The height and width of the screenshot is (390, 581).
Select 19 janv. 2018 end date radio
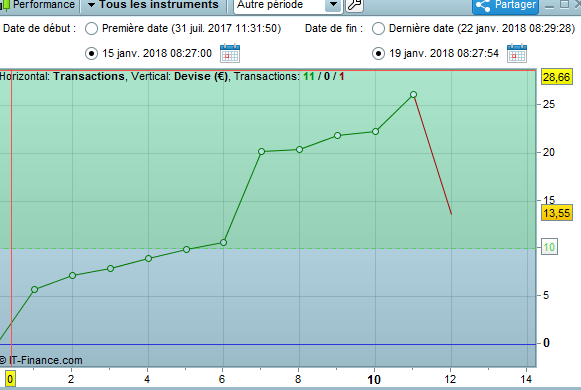click(x=378, y=53)
